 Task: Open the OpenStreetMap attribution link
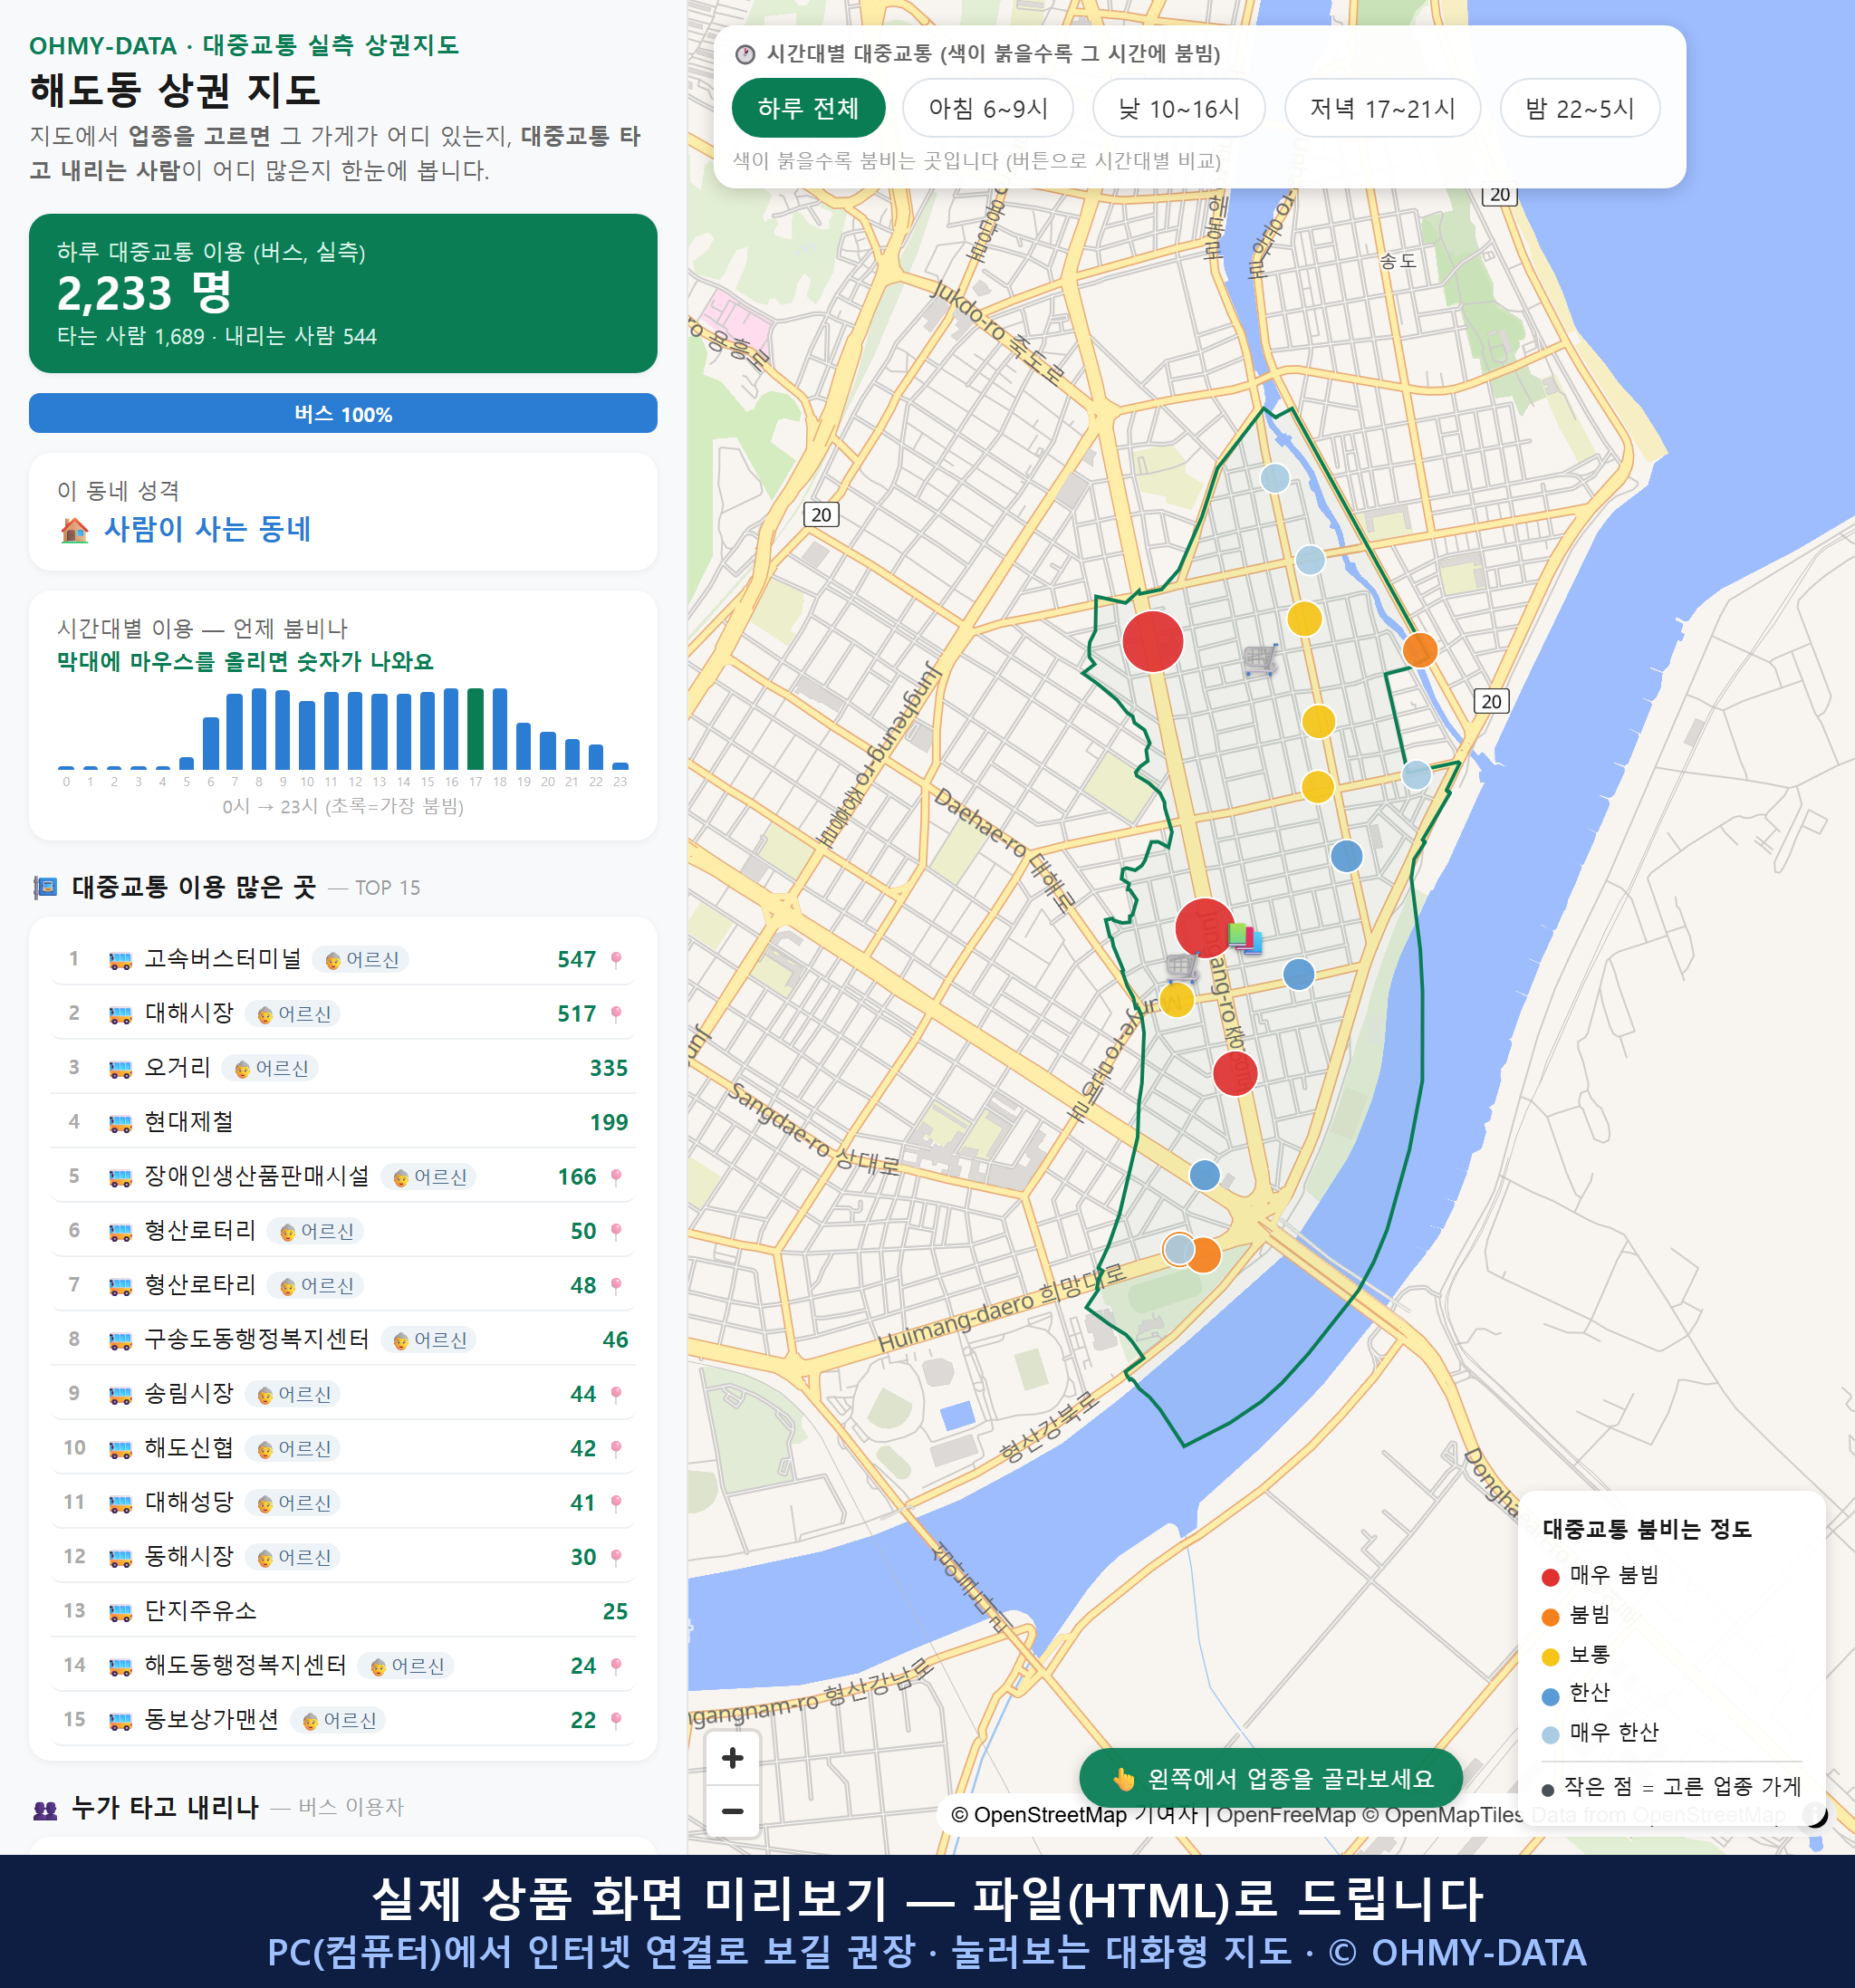pos(1038,1814)
